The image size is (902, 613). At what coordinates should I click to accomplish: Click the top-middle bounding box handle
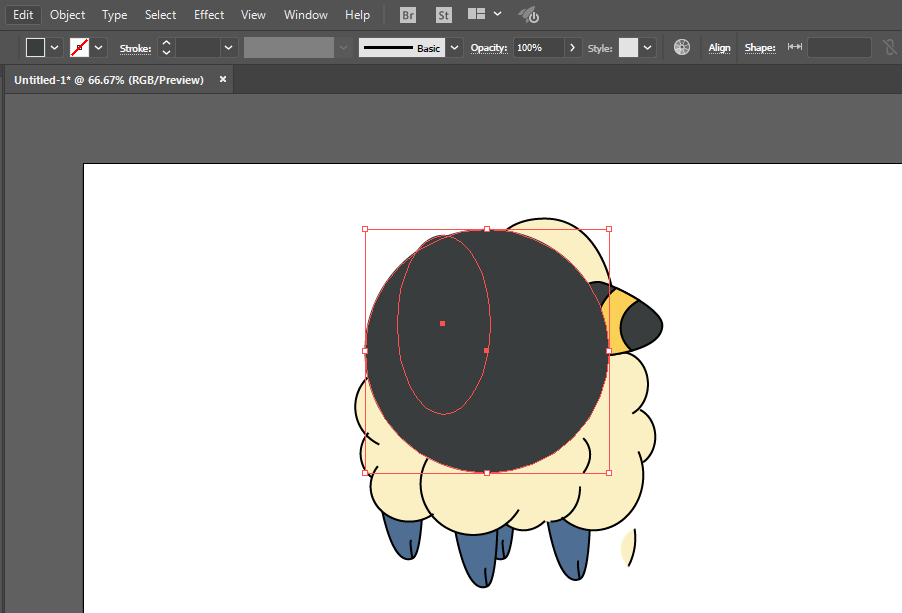pyautogui.click(x=487, y=229)
